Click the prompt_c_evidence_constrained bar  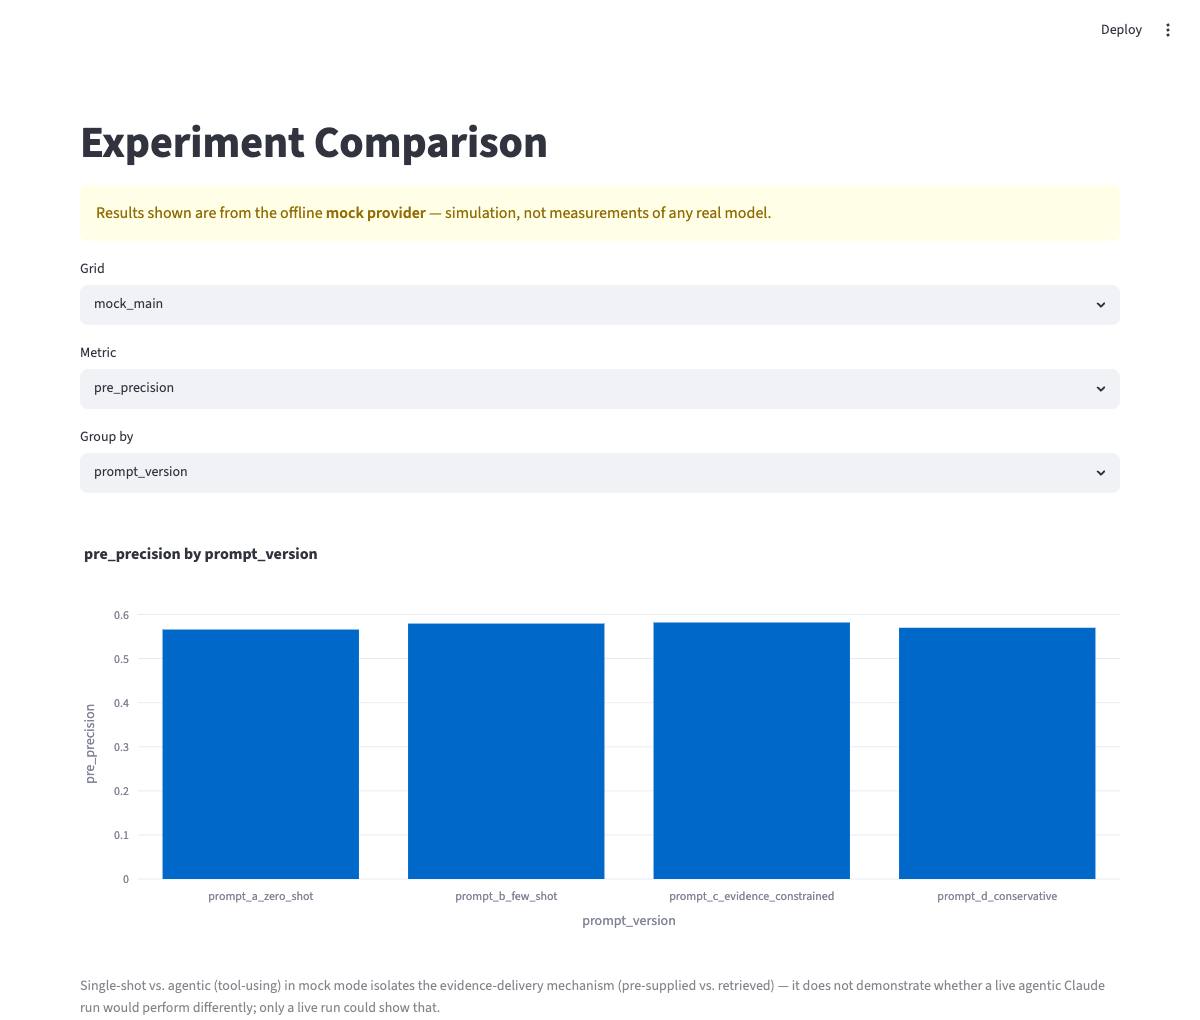point(751,750)
